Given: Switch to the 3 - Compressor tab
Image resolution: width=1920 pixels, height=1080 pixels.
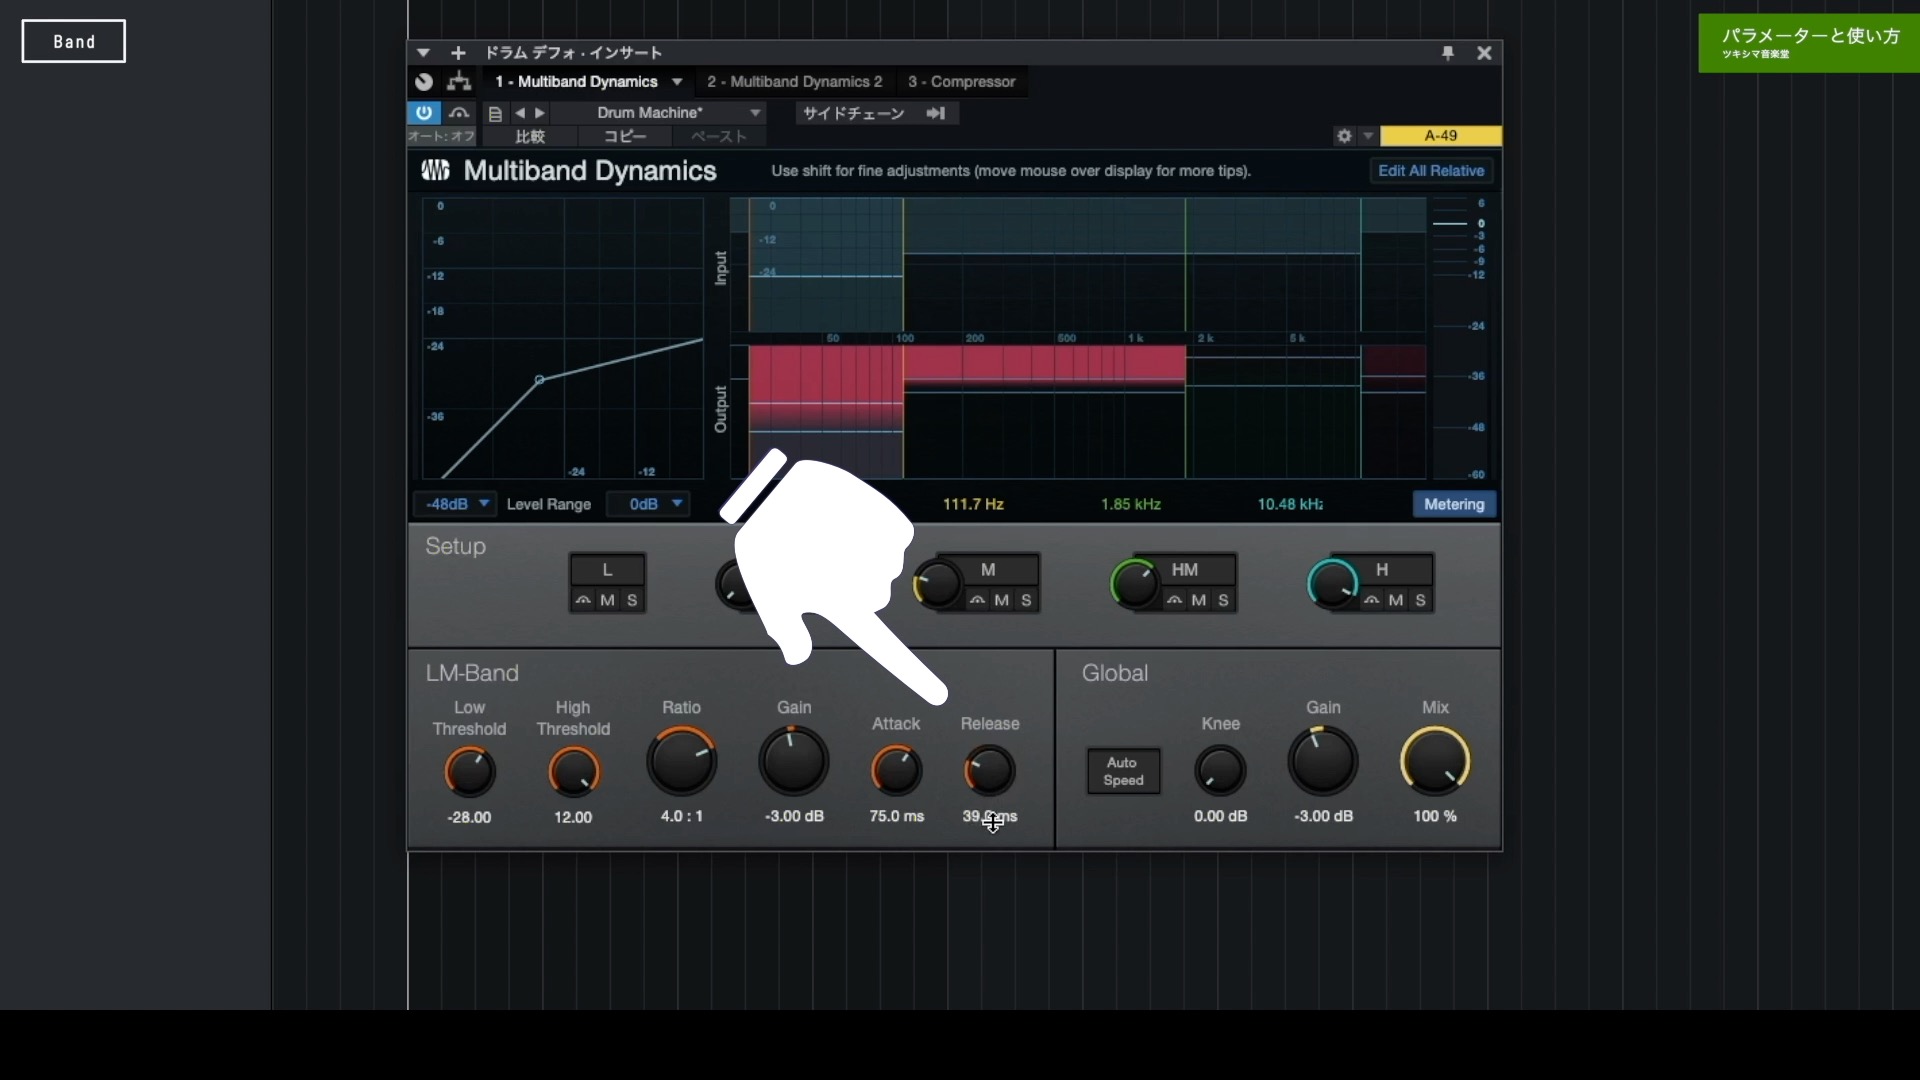Looking at the screenshot, I should [961, 81].
